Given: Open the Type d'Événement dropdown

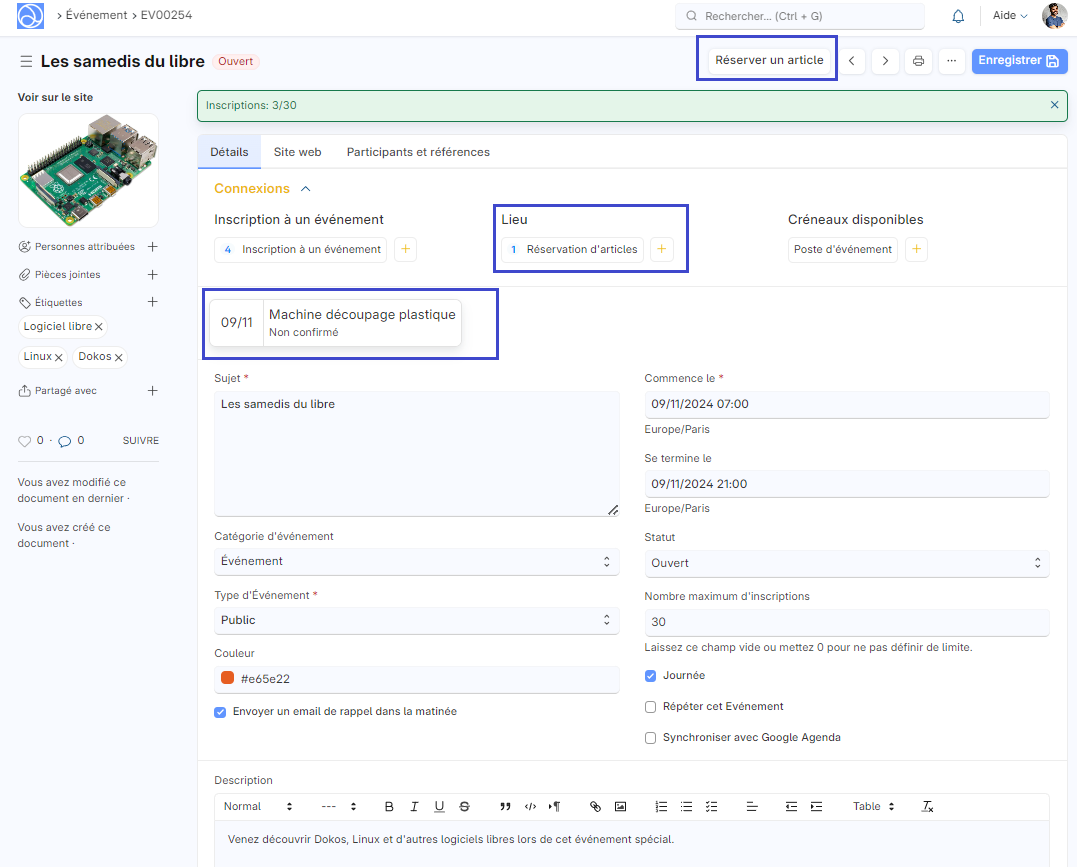Looking at the screenshot, I should pyautogui.click(x=416, y=620).
